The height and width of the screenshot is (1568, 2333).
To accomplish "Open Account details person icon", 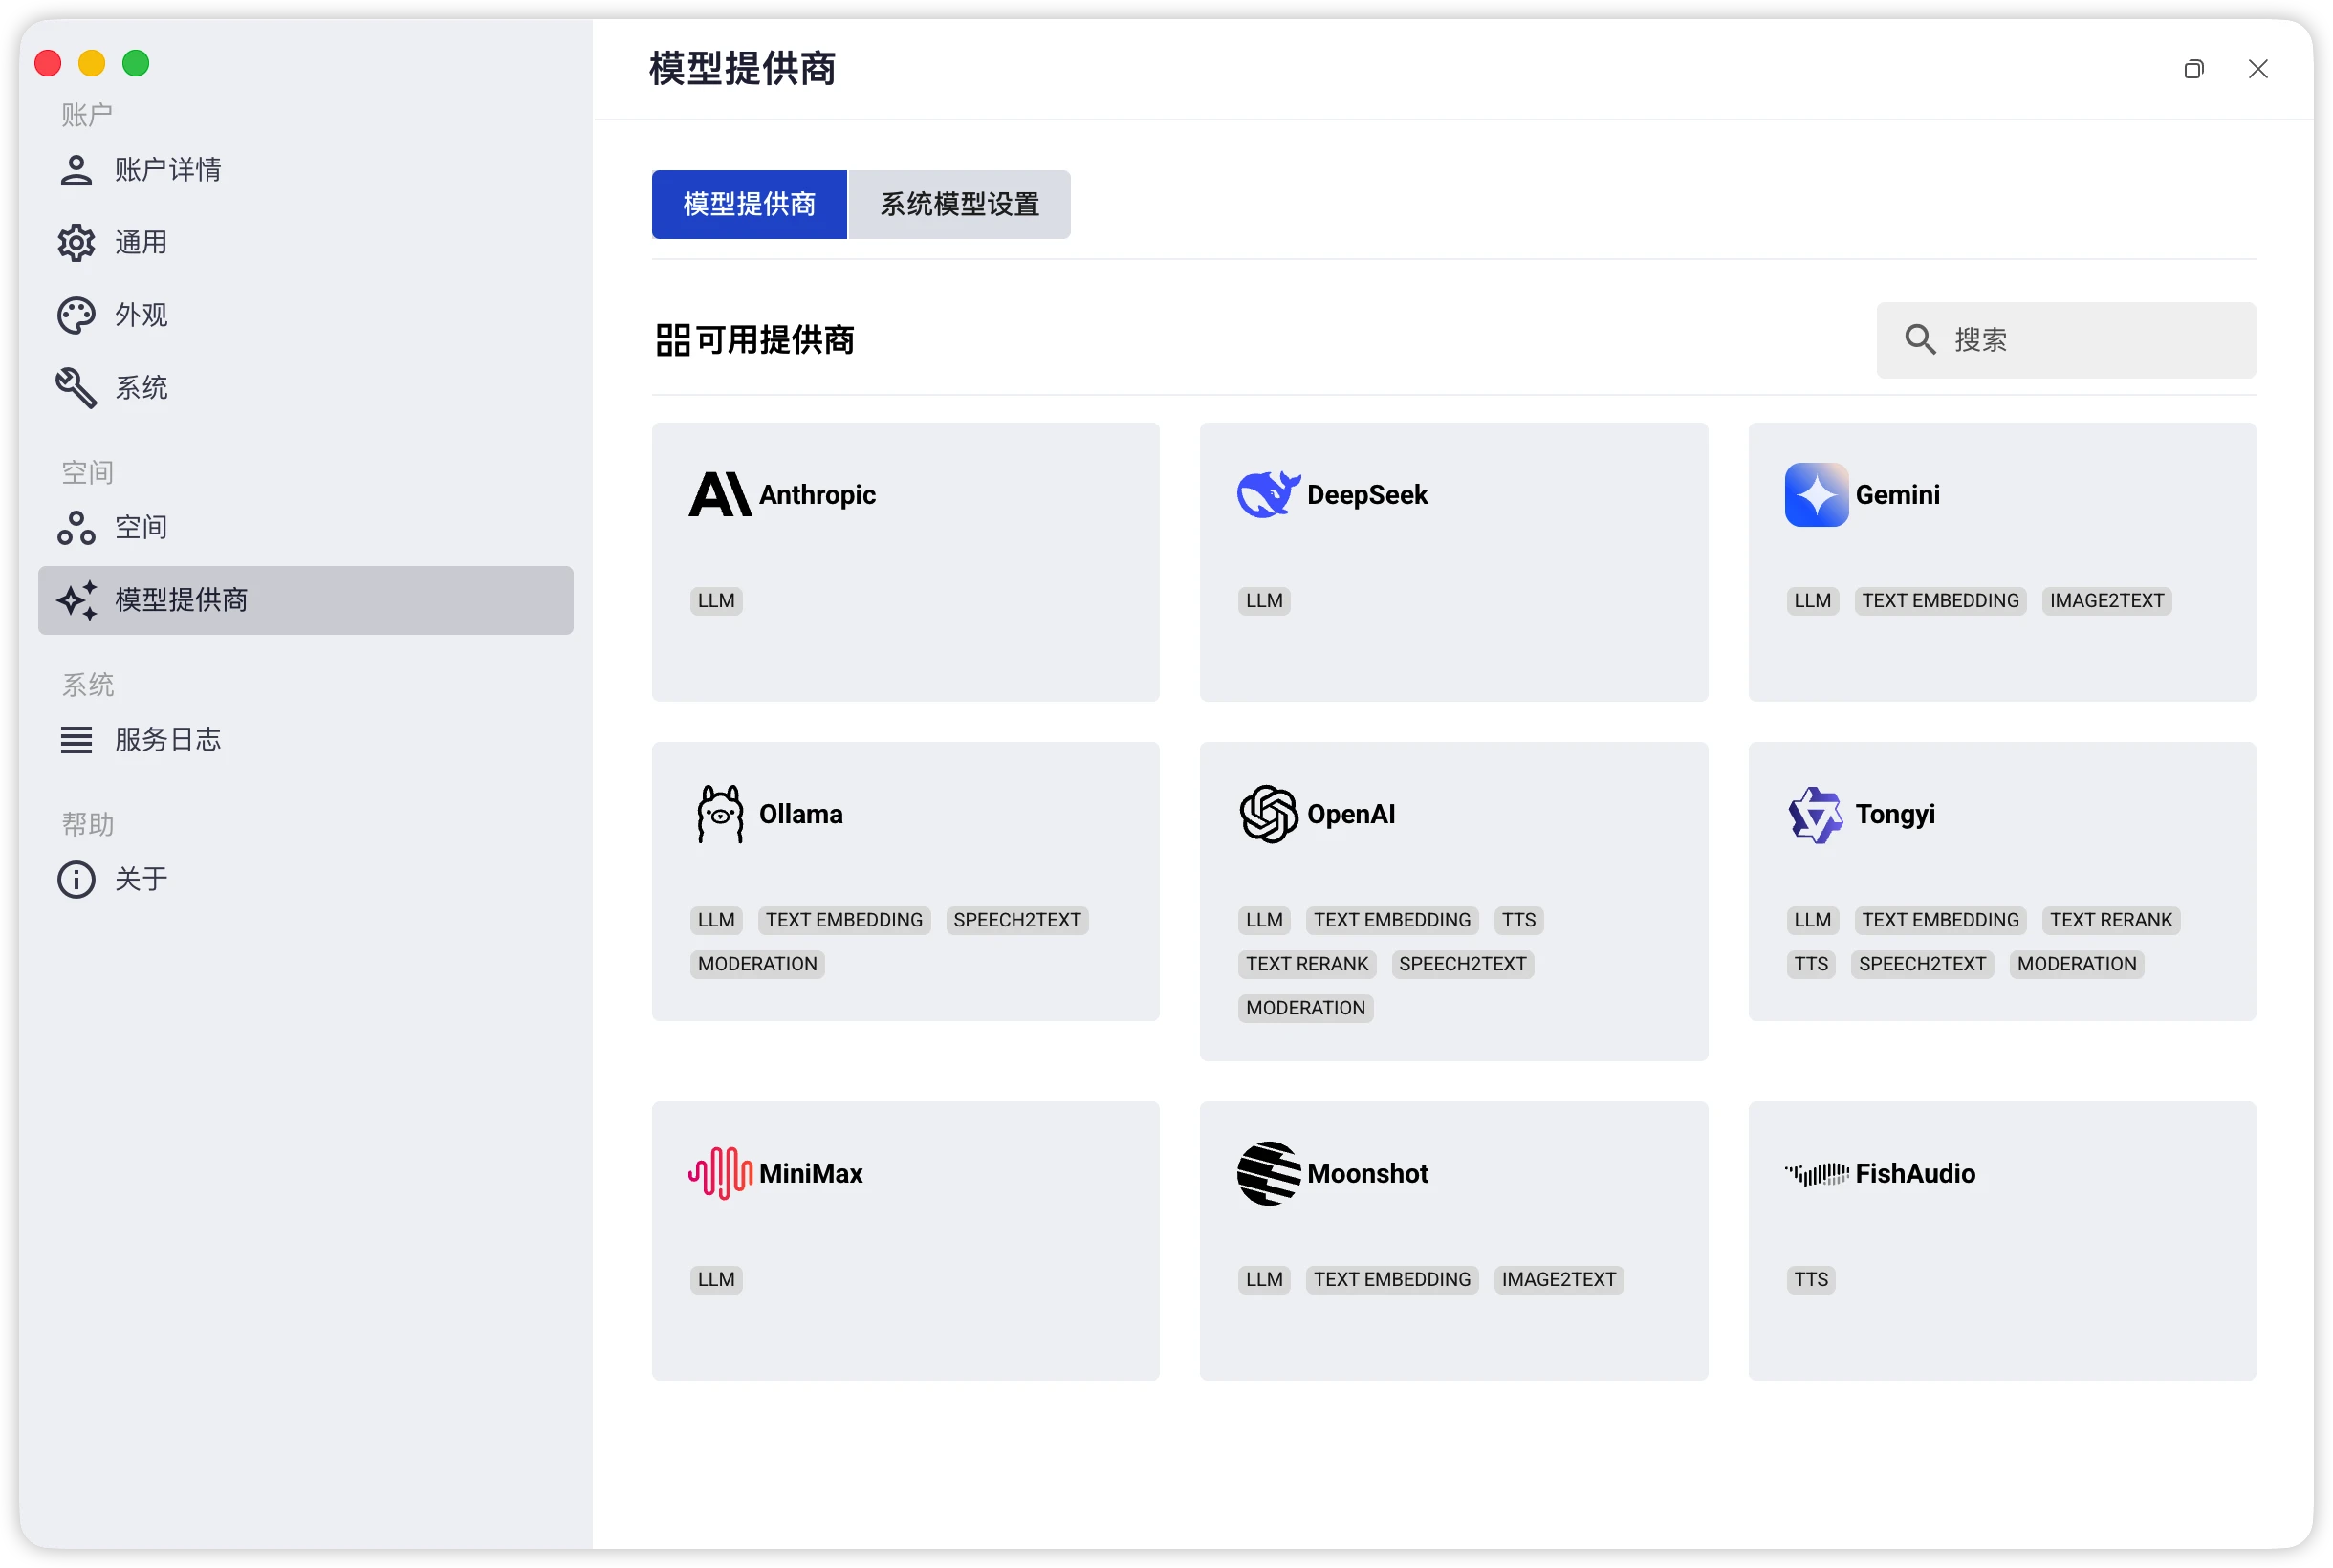I will pyautogui.click(x=76, y=170).
